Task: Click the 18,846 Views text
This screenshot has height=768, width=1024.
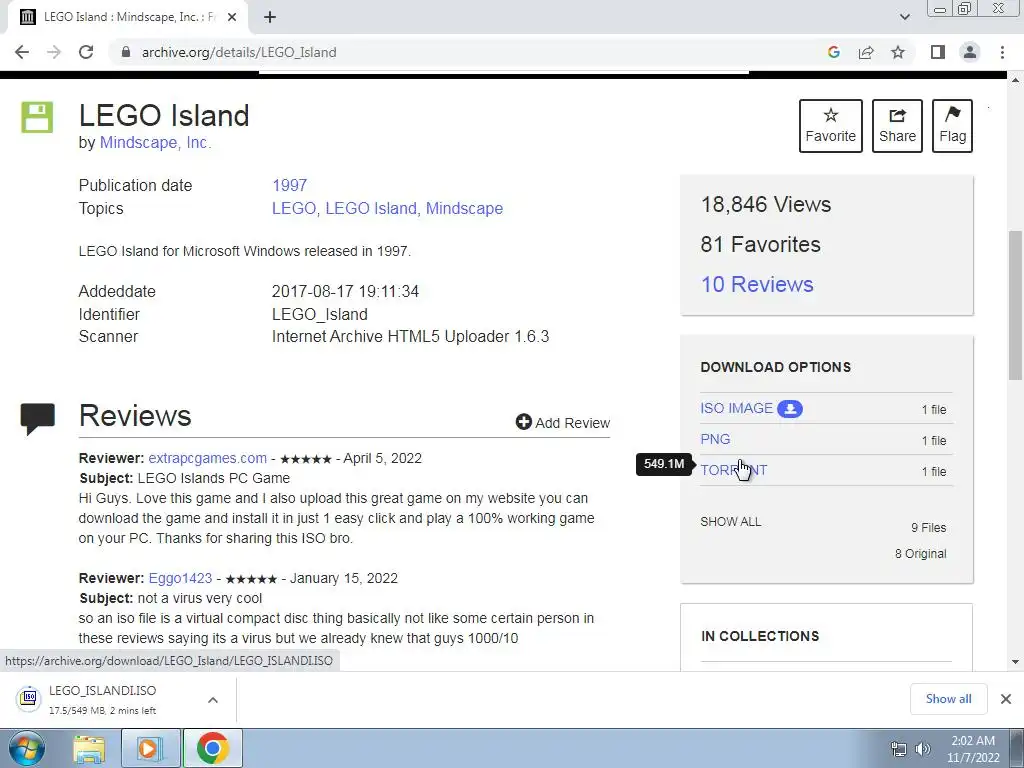Action: tap(766, 204)
